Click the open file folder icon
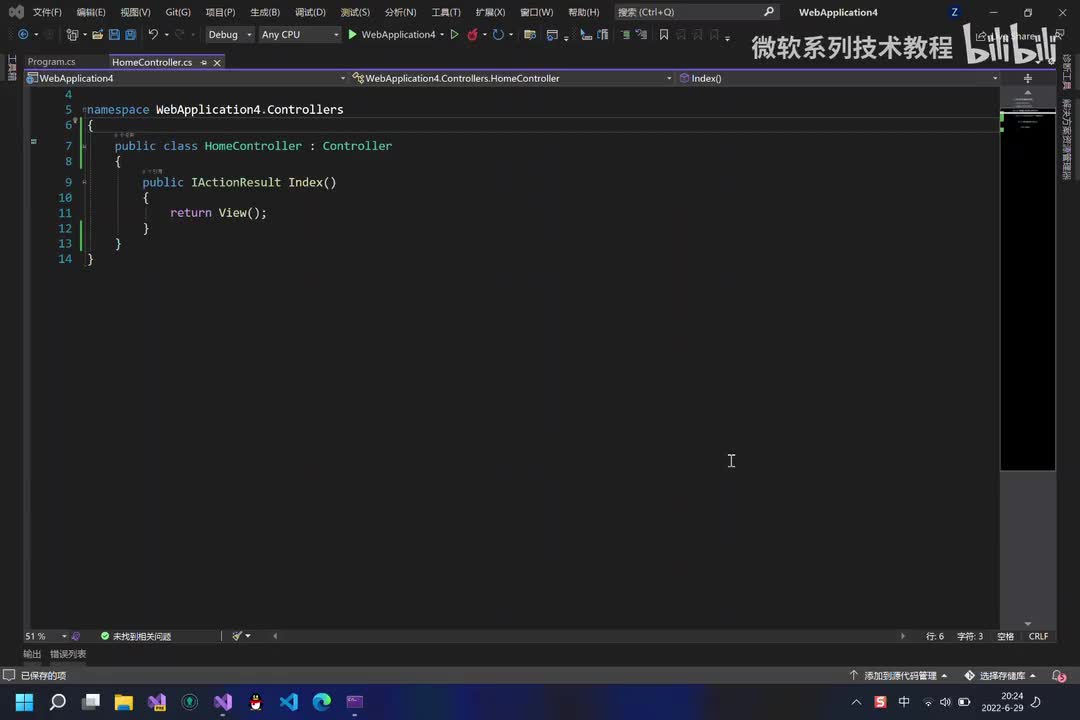The image size is (1080, 720). pos(98,34)
